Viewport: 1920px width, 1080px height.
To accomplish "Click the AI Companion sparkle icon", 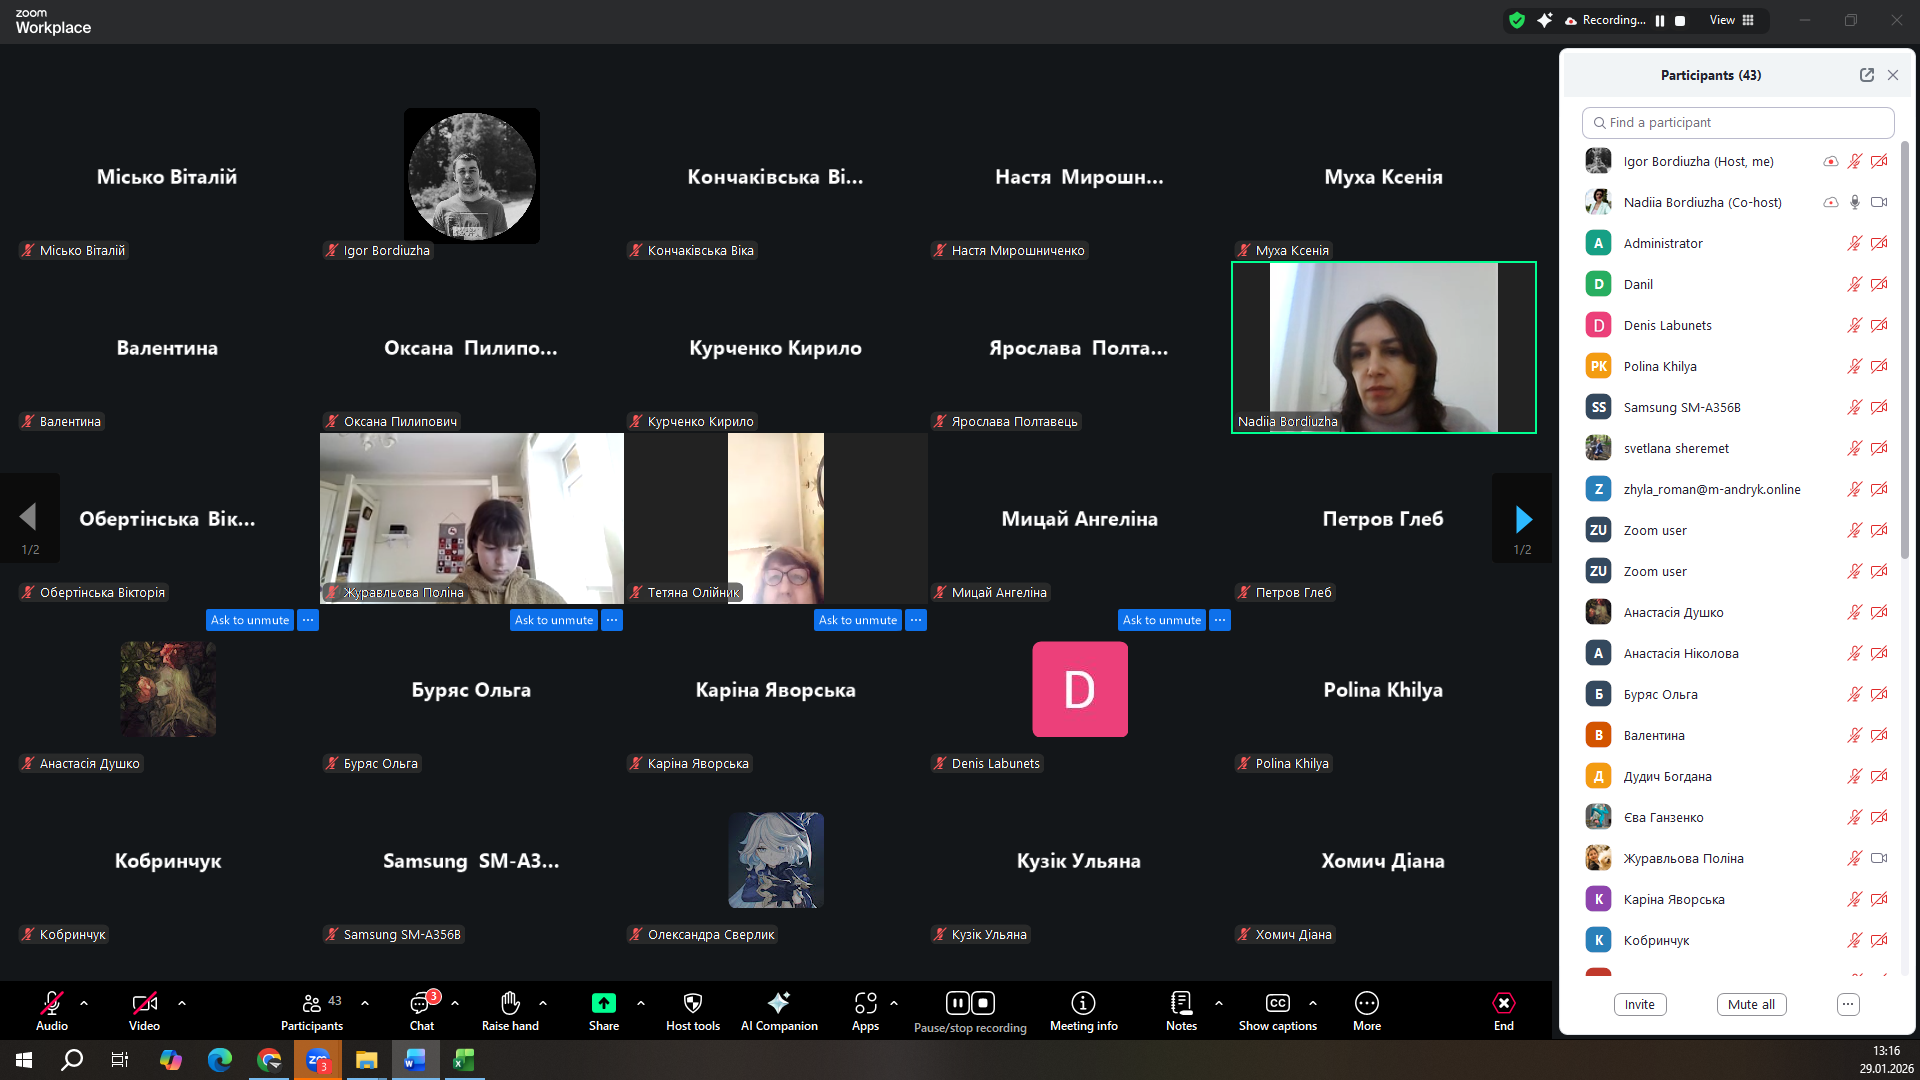I will (779, 1003).
